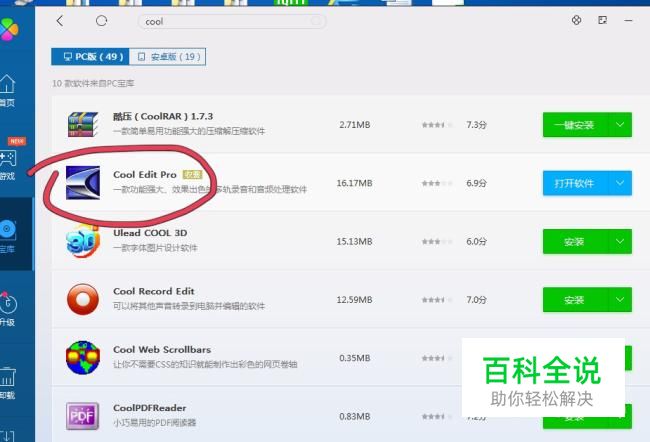The width and height of the screenshot is (650, 442).
Task: Click the 0.35MB size of Cool Web Scrollbars
Action: 354,358
